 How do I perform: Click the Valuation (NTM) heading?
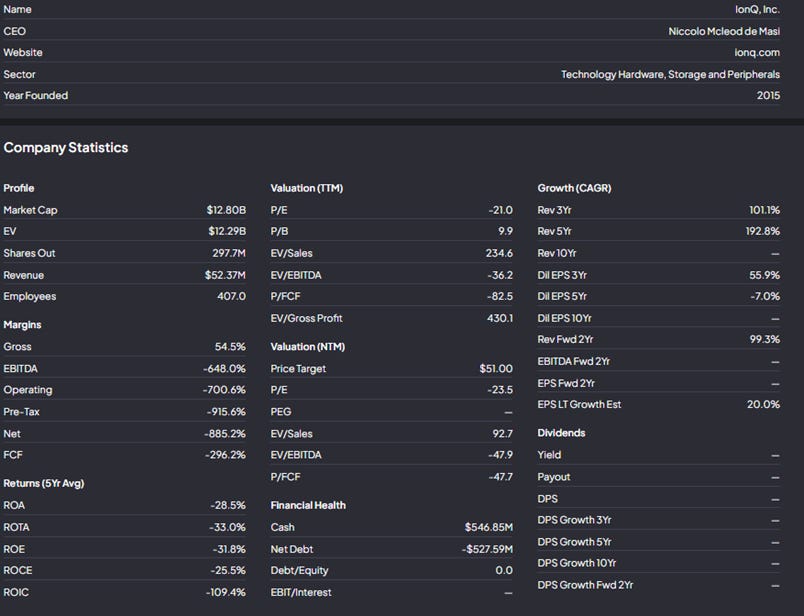pyautogui.click(x=308, y=347)
